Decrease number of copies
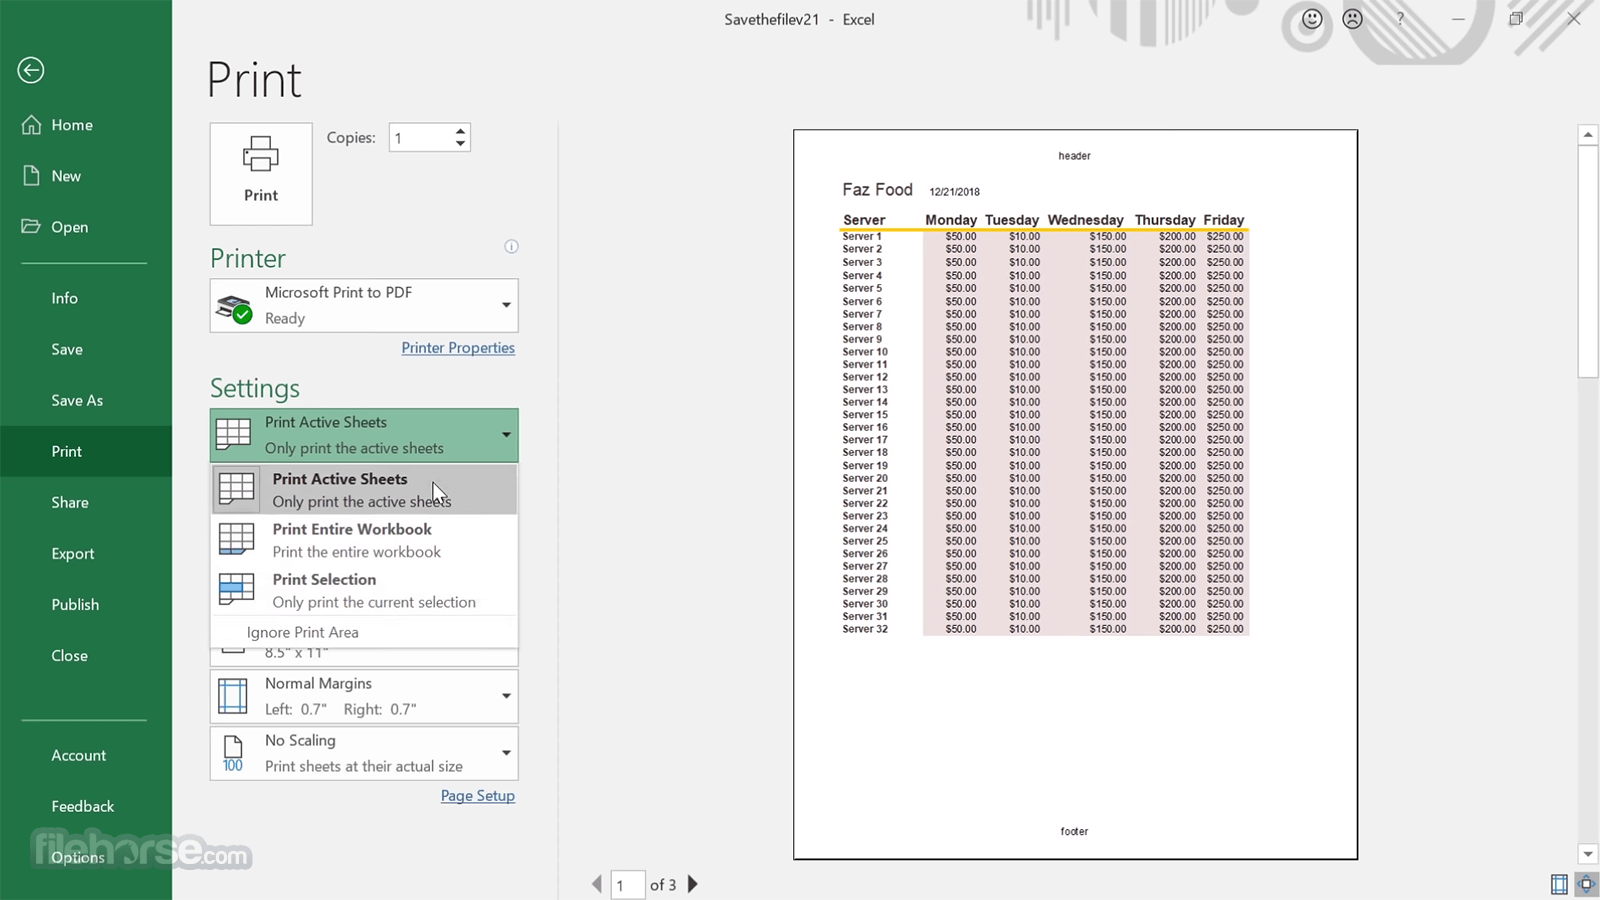The height and width of the screenshot is (900, 1600). tap(460, 144)
